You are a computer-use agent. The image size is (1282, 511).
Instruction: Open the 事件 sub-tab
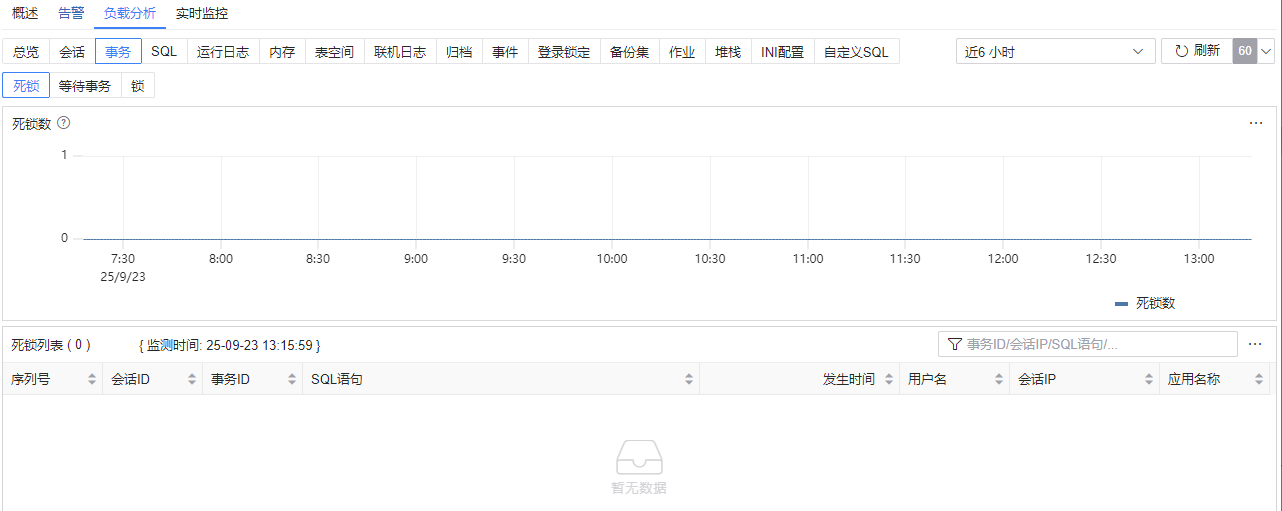505,52
